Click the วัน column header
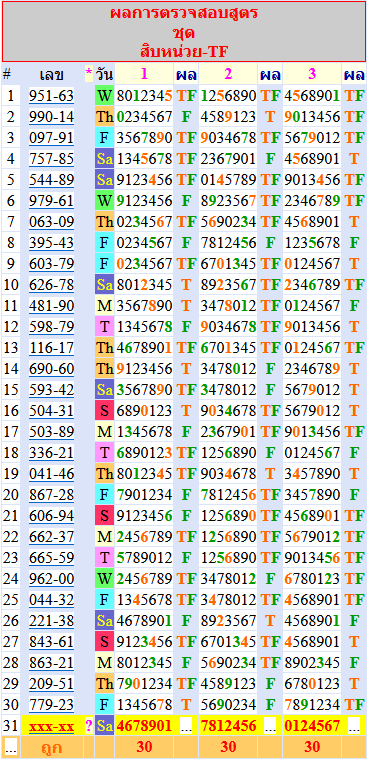Screen dimensions: 368x761 pyautogui.click(x=104, y=75)
